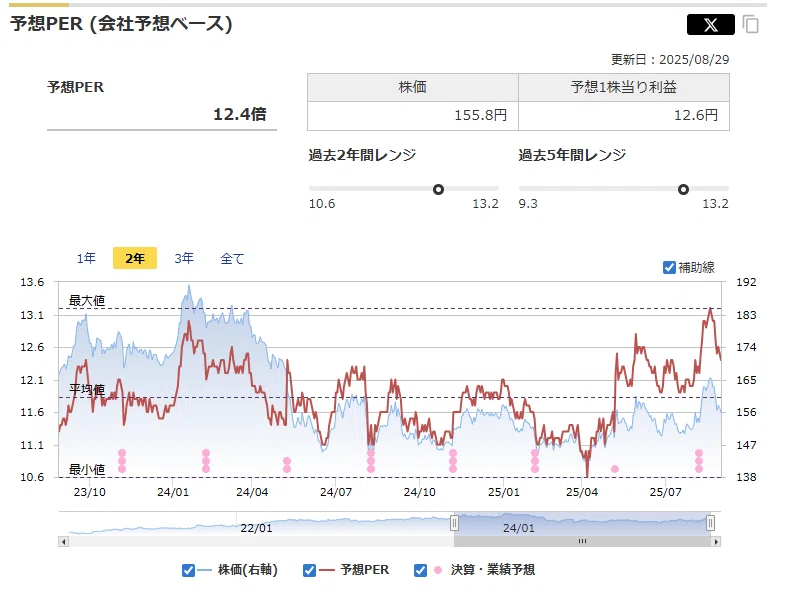
Task: Click left arrow of navigator scrollbar
Action: [63, 542]
